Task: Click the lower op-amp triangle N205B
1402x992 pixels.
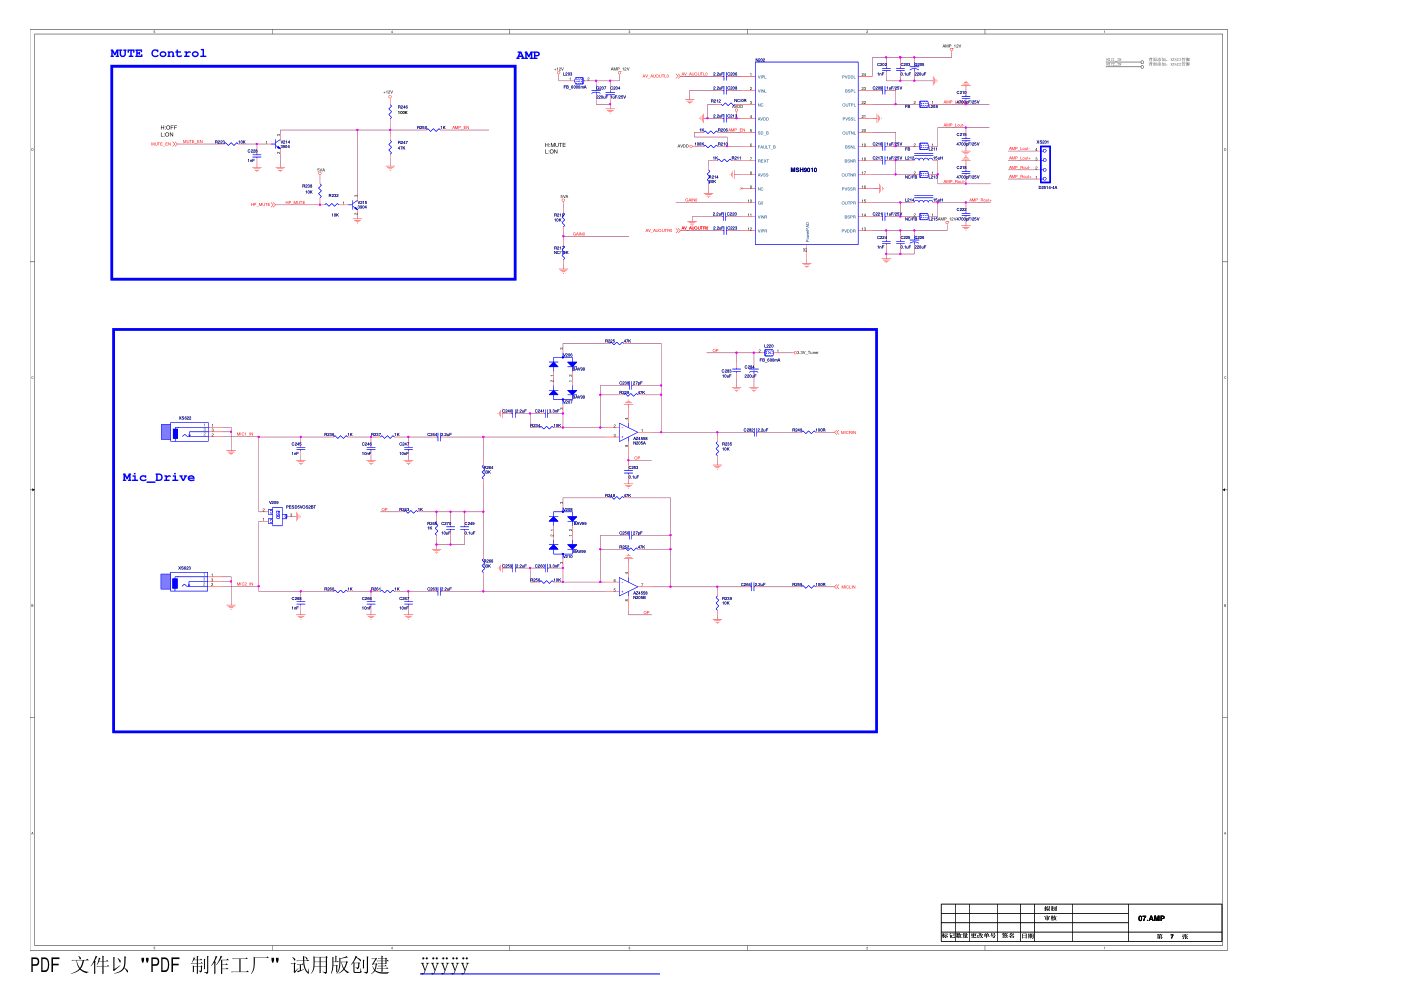Action: (627, 586)
